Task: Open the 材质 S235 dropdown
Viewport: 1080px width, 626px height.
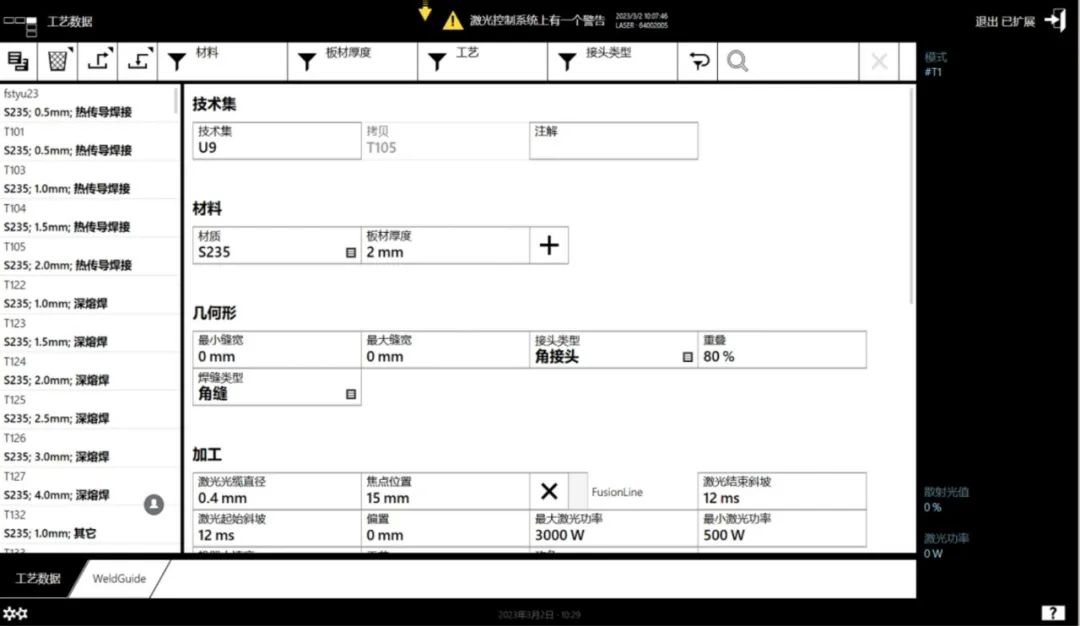Action: [x=277, y=245]
